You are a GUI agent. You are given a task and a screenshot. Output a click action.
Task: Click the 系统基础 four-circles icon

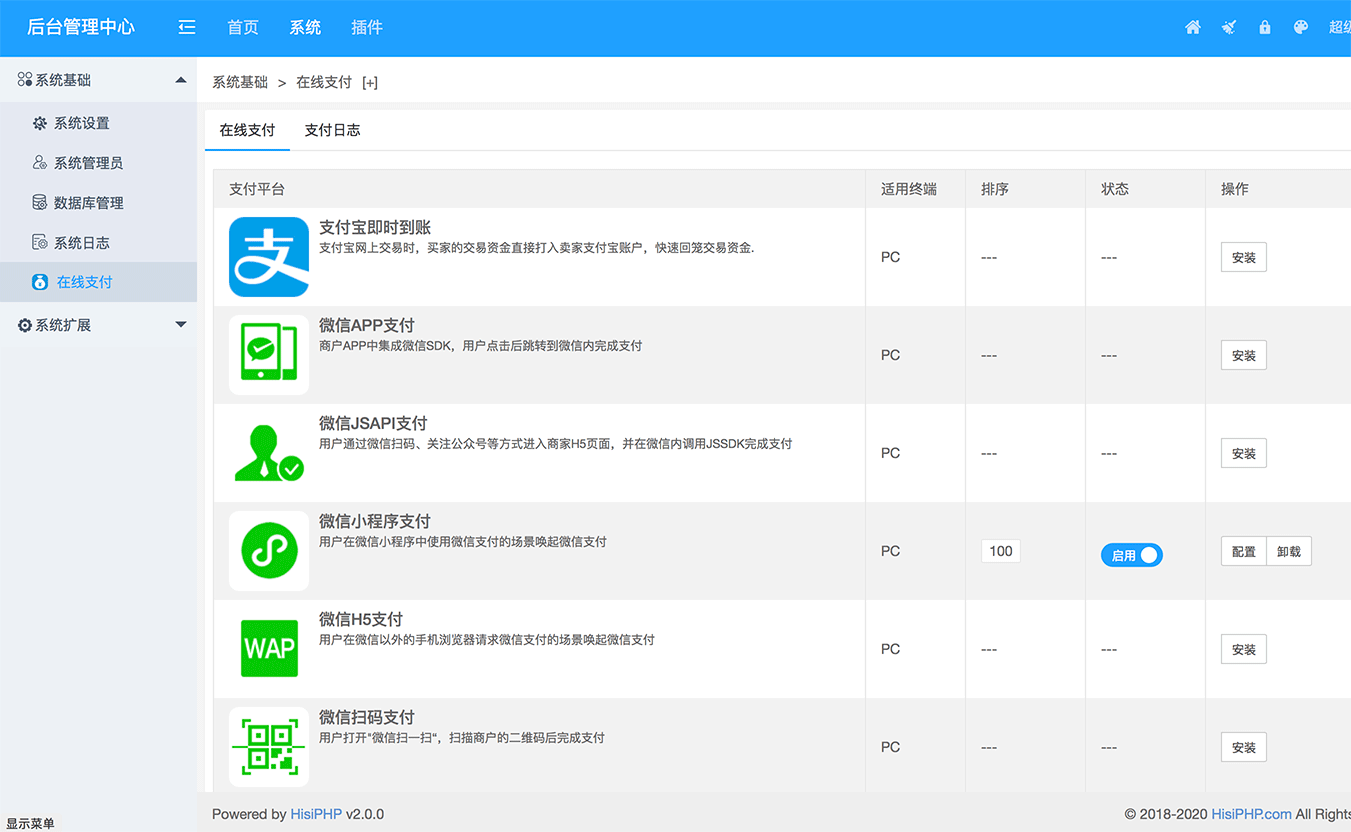[x=25, y=80]
